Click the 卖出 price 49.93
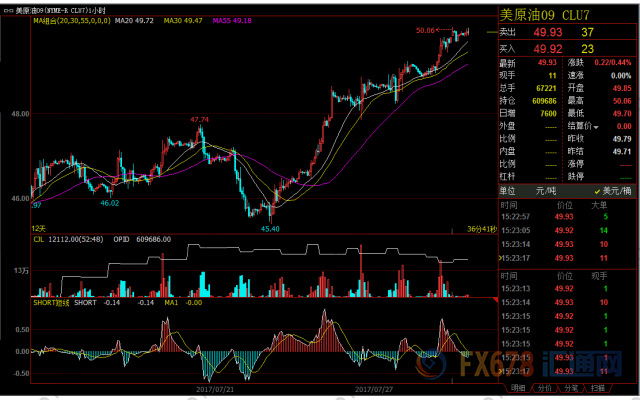Image resolution: width=640 pixels, height=400 pixels. click(x=548, y=33)
